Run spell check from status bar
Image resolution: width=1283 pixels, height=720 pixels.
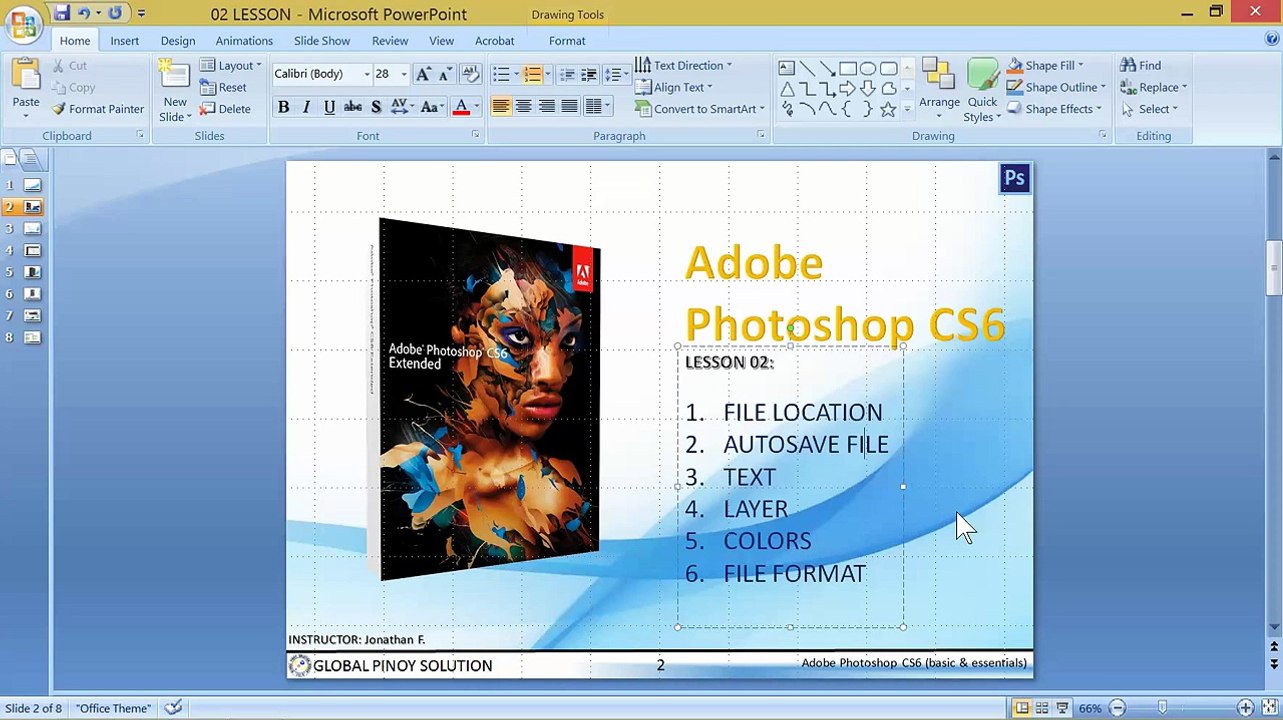click(x=173, y=708)
